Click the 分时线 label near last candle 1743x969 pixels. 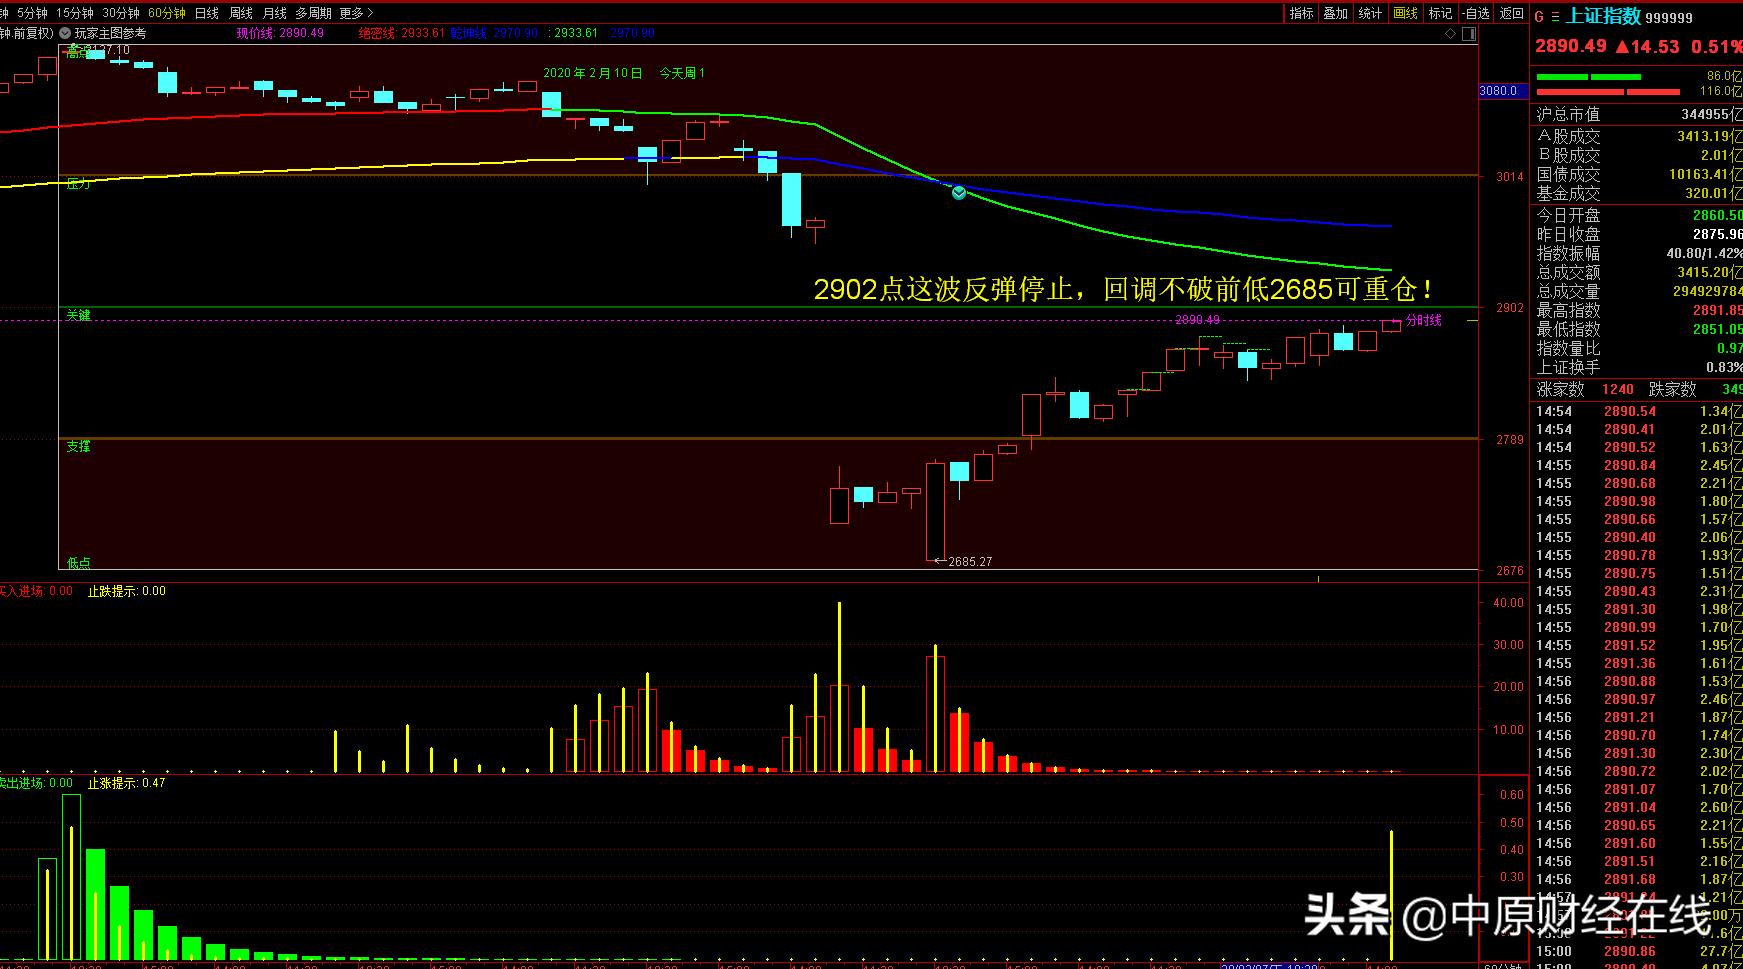click(x=1424, y=320)
